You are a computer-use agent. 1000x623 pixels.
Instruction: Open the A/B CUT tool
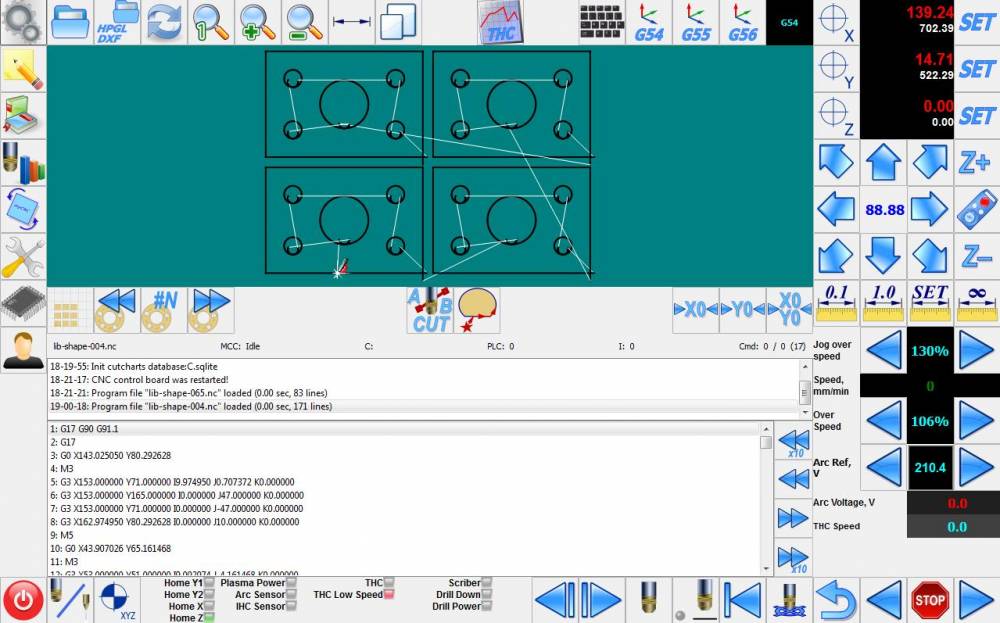tap(430, 310)
